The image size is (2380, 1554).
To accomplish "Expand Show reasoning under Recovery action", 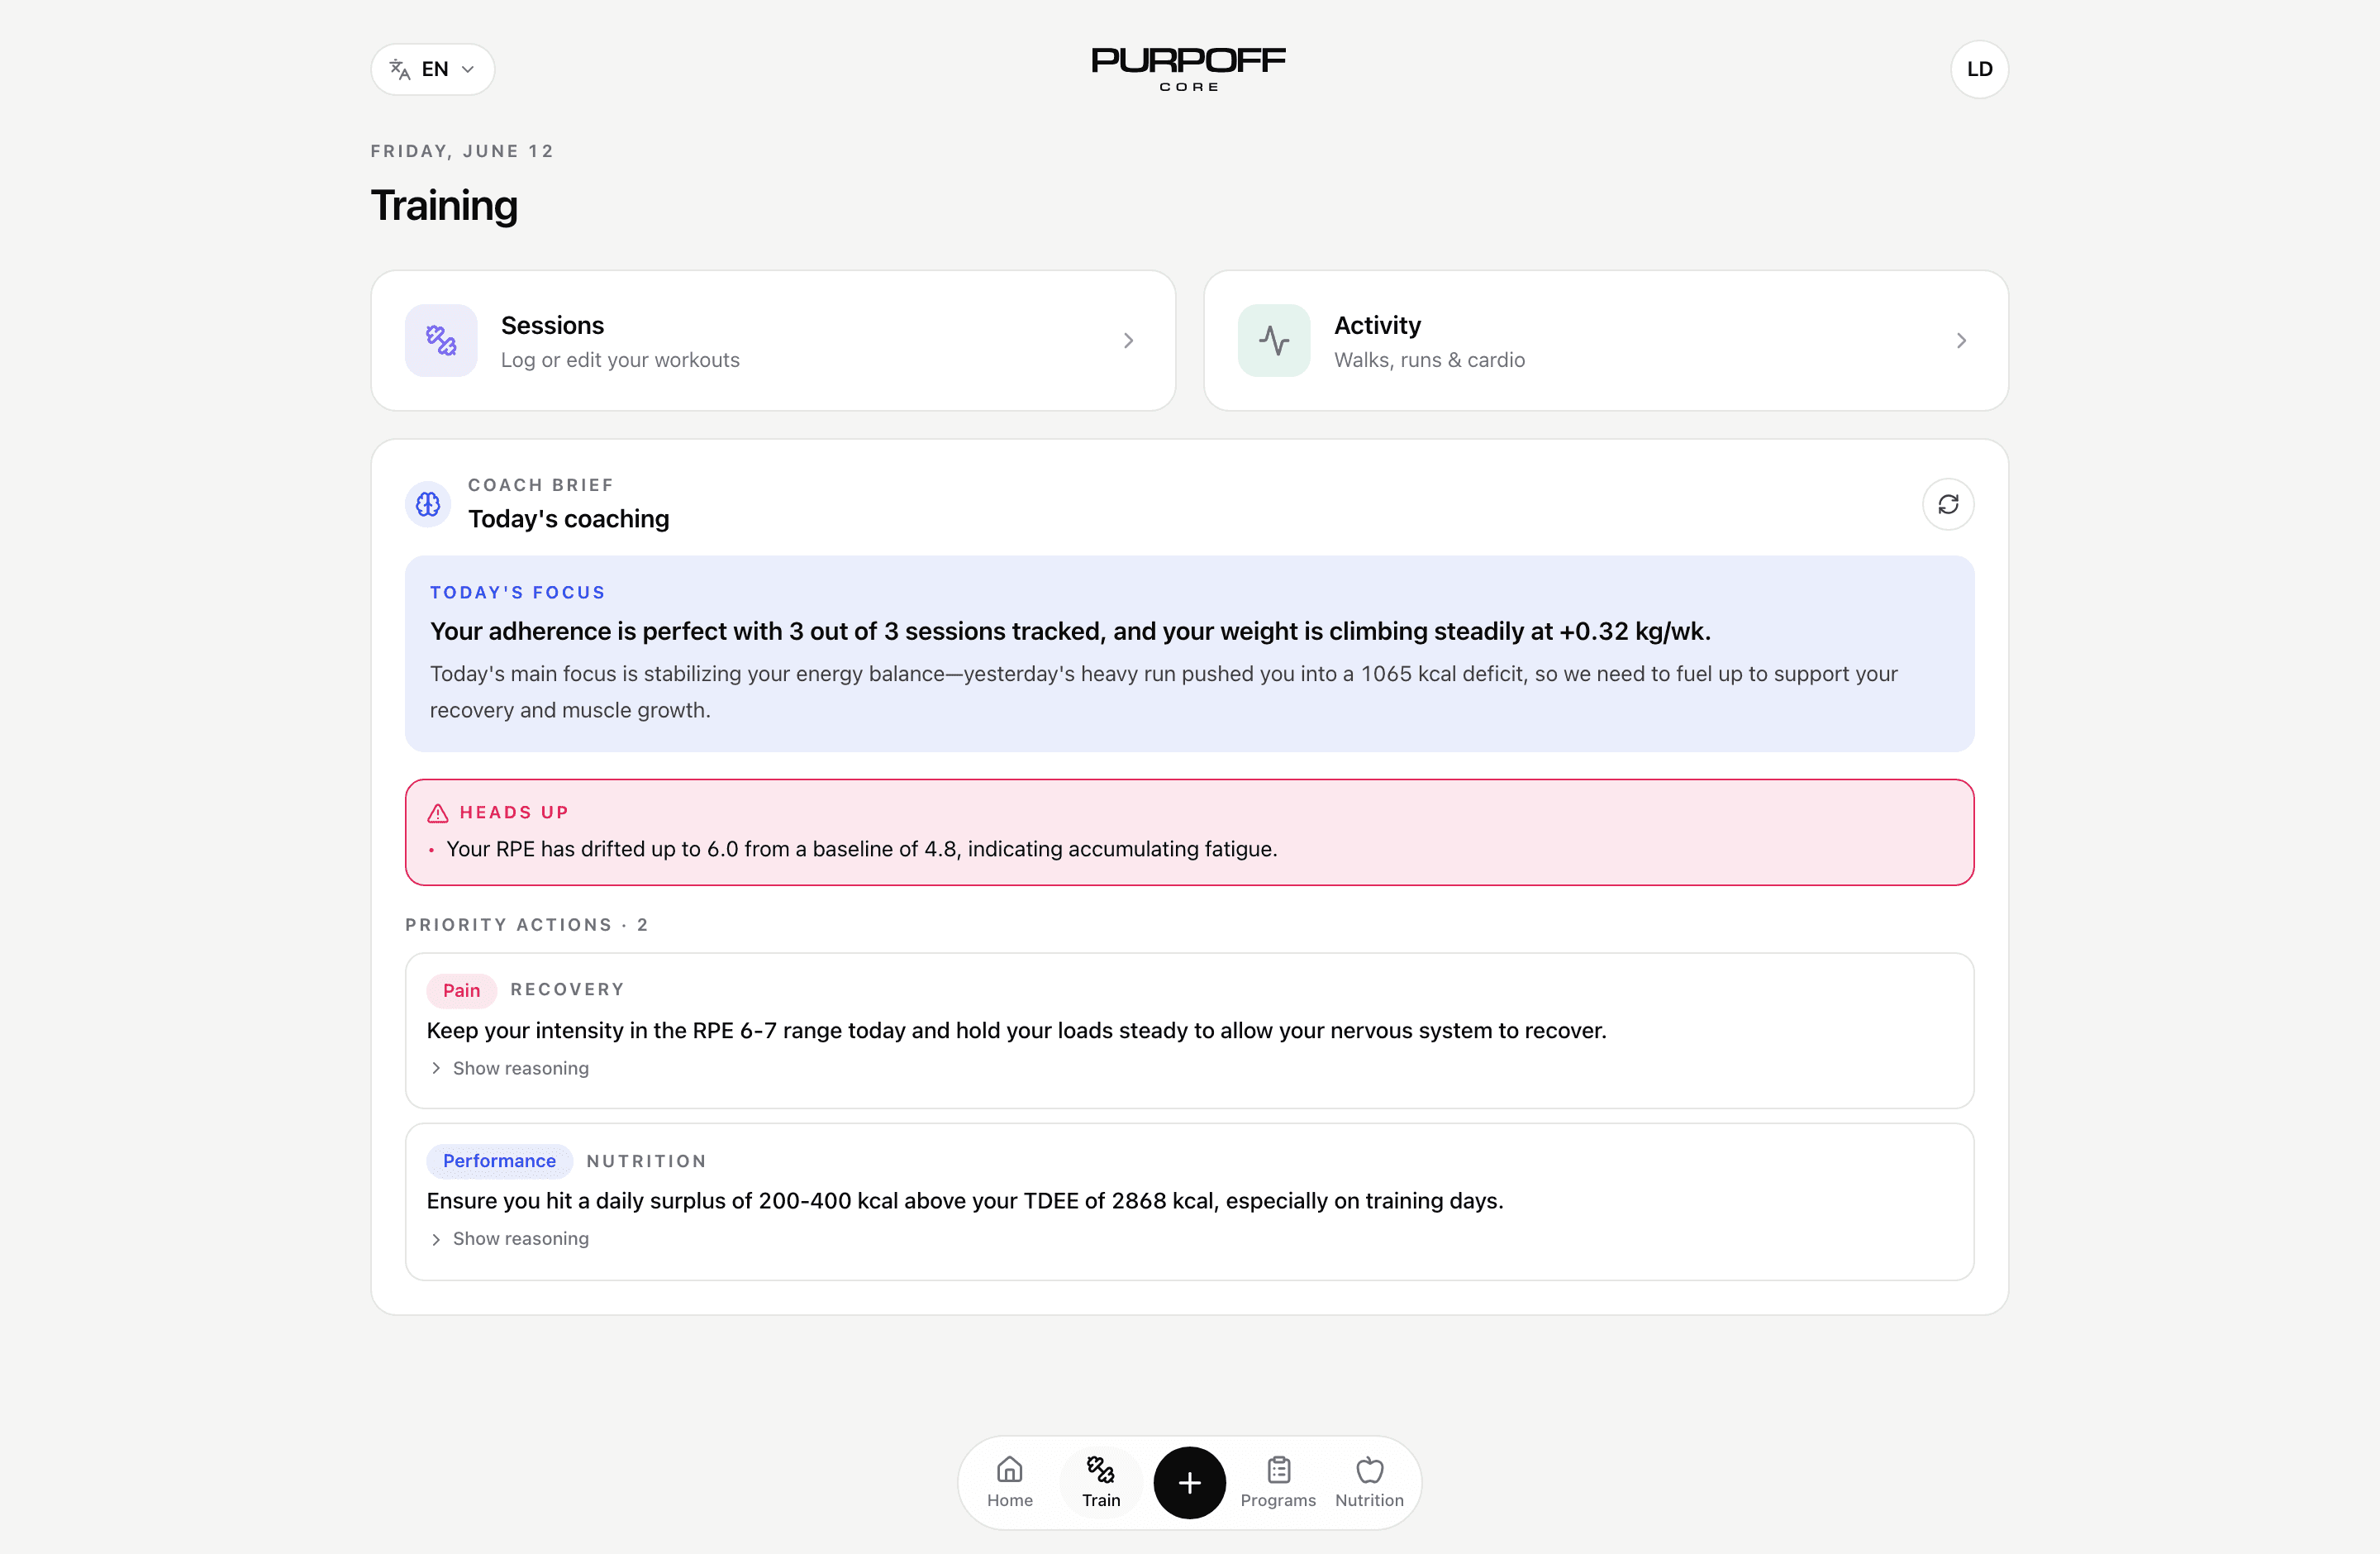I will (x=509, y=1068).
